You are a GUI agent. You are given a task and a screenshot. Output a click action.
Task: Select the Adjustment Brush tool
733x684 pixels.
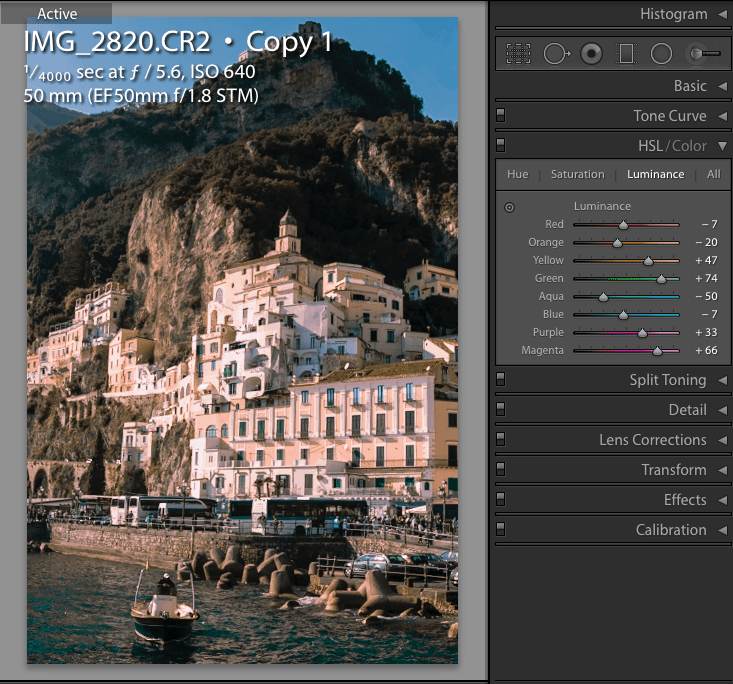[705, 54]
